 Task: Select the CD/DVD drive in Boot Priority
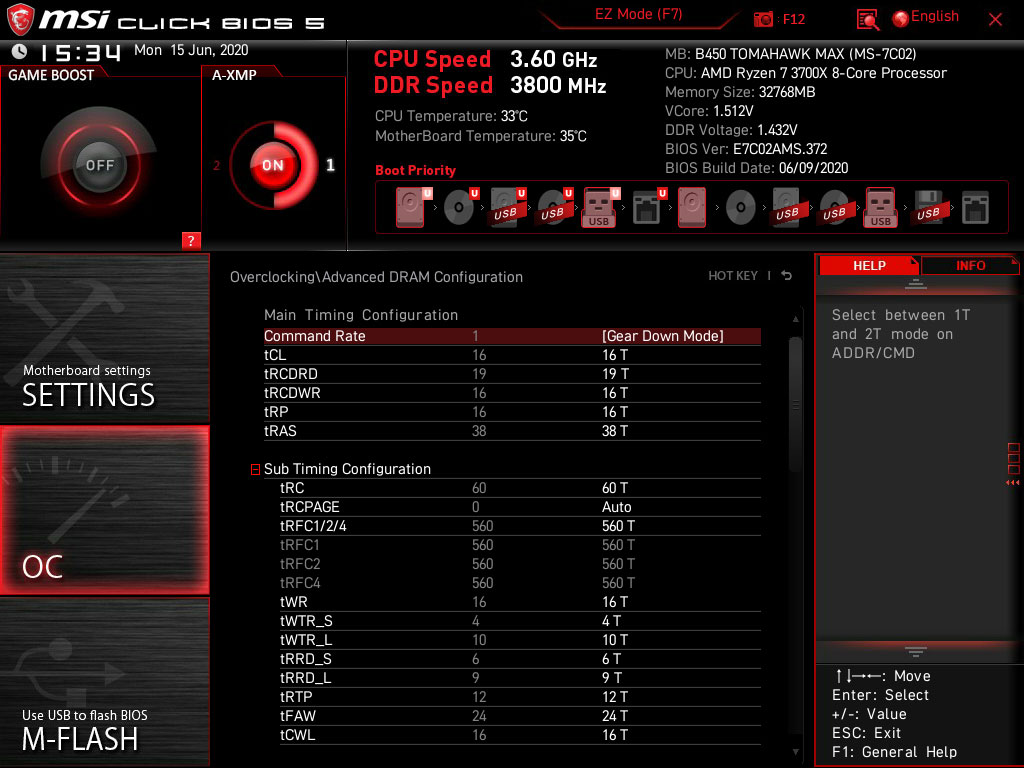pyautogui.click(x=460, y=207)
